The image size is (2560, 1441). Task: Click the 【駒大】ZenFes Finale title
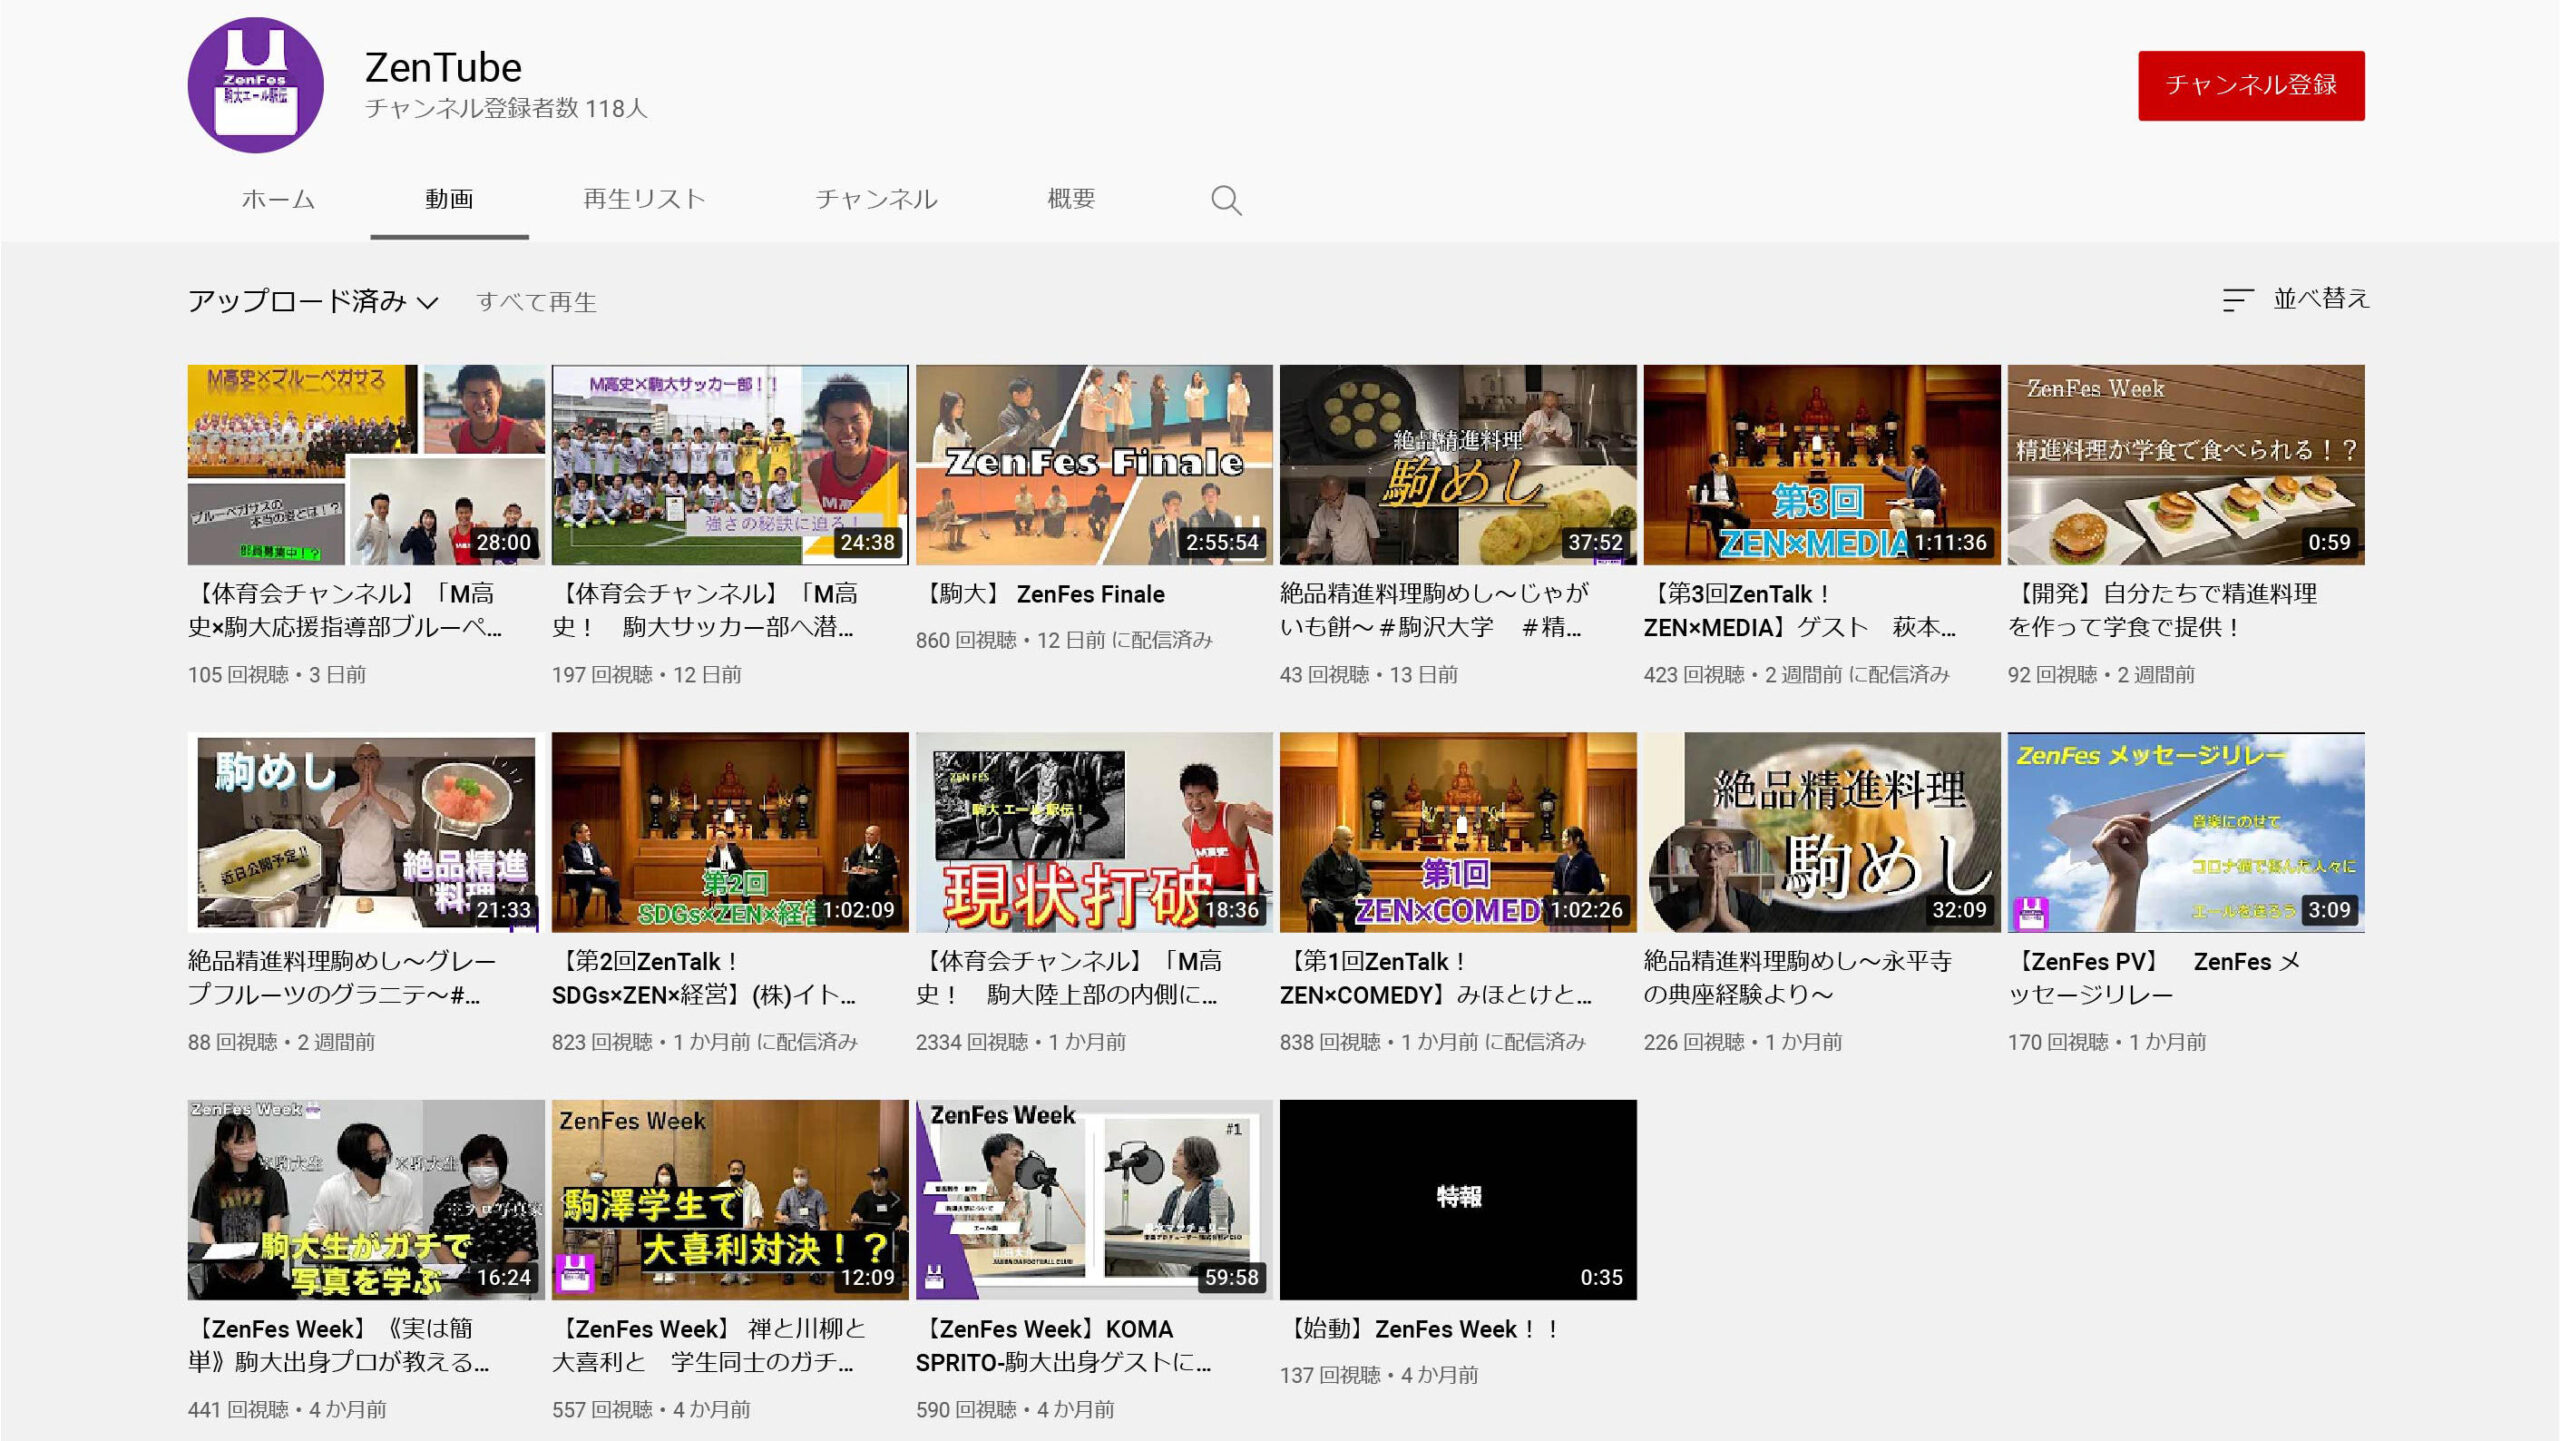point(1040,594)
